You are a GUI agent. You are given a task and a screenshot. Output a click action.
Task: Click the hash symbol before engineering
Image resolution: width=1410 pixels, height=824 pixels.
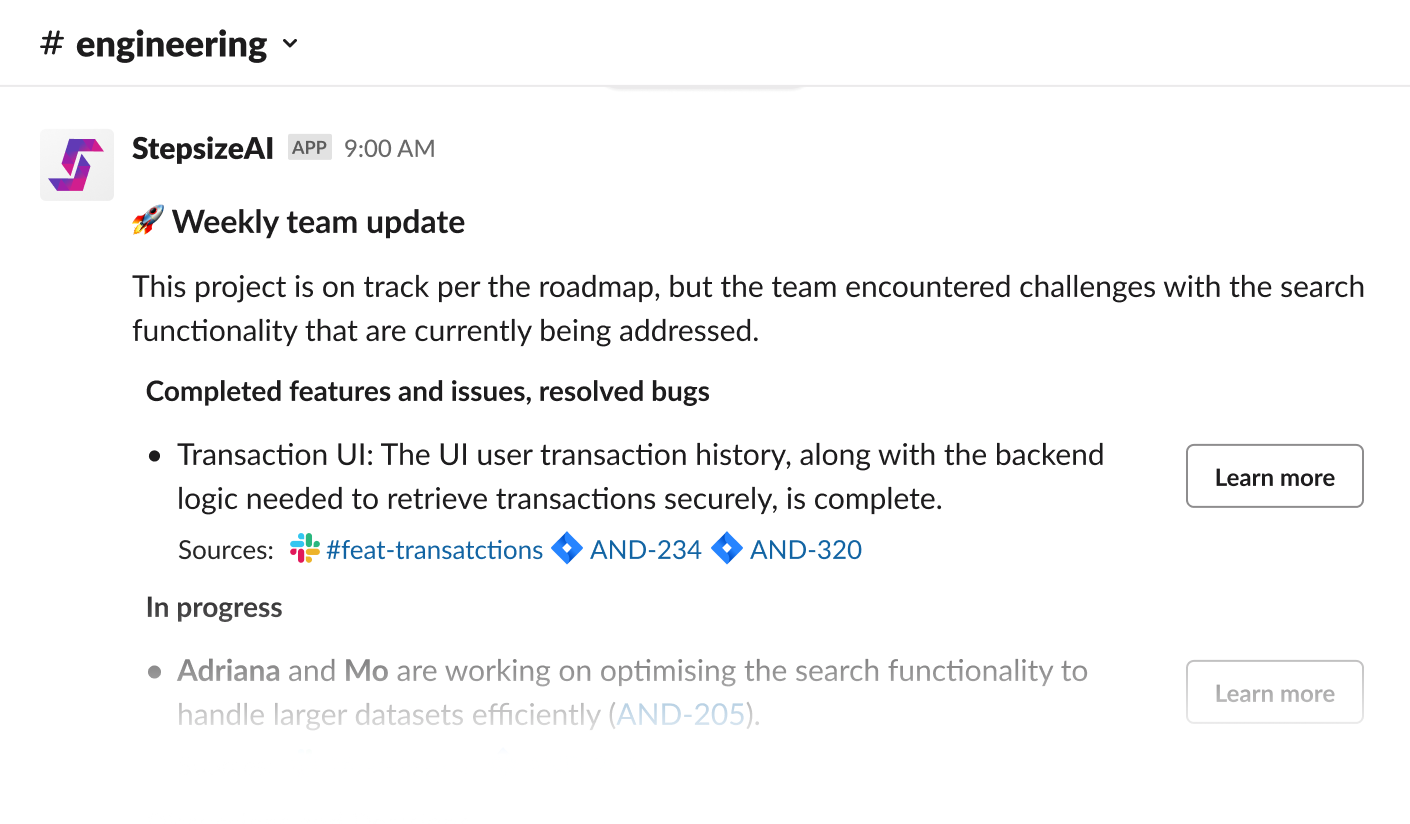(x=52, y=45)
